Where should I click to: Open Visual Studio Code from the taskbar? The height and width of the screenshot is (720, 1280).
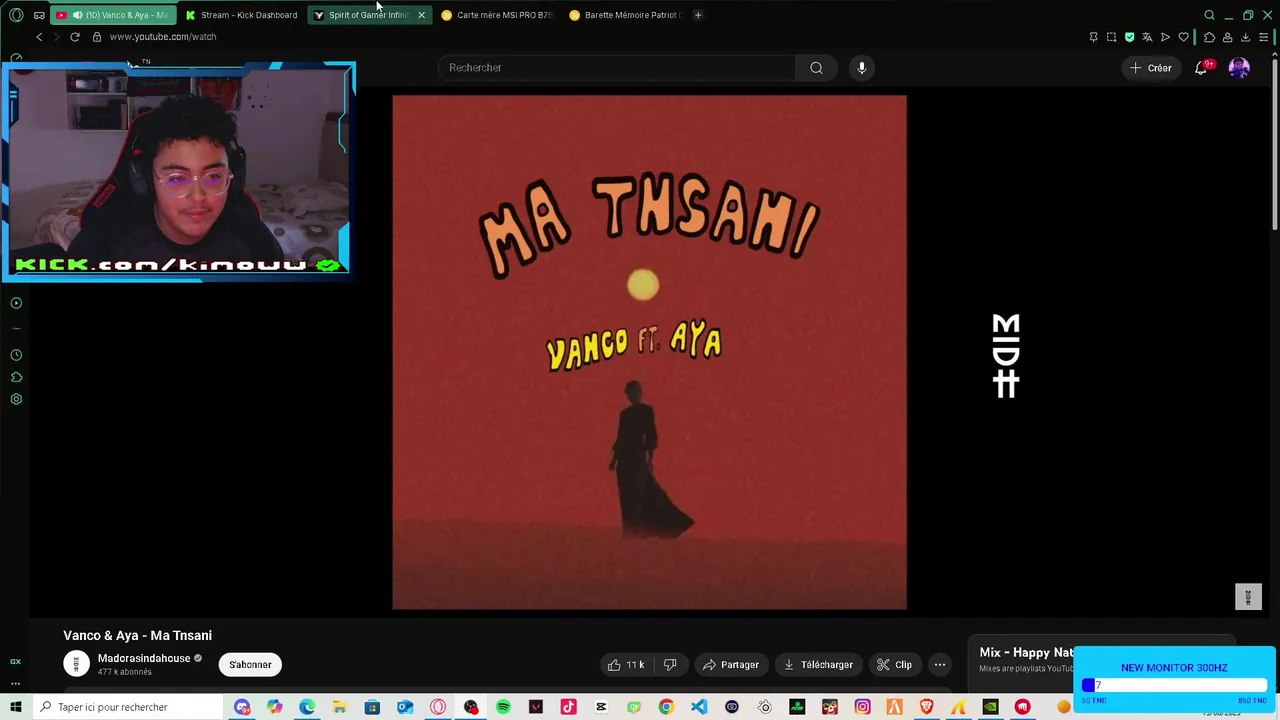(x=699, y=707)
